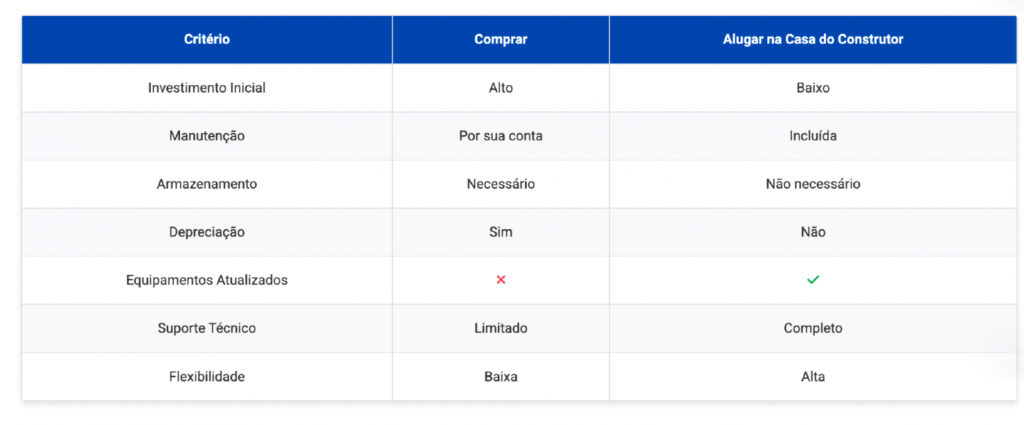Image resolution: width=1024 pixels, height=425 pixels.
Task: Click the Investimento Inicial row label
Action: (207, 88)
